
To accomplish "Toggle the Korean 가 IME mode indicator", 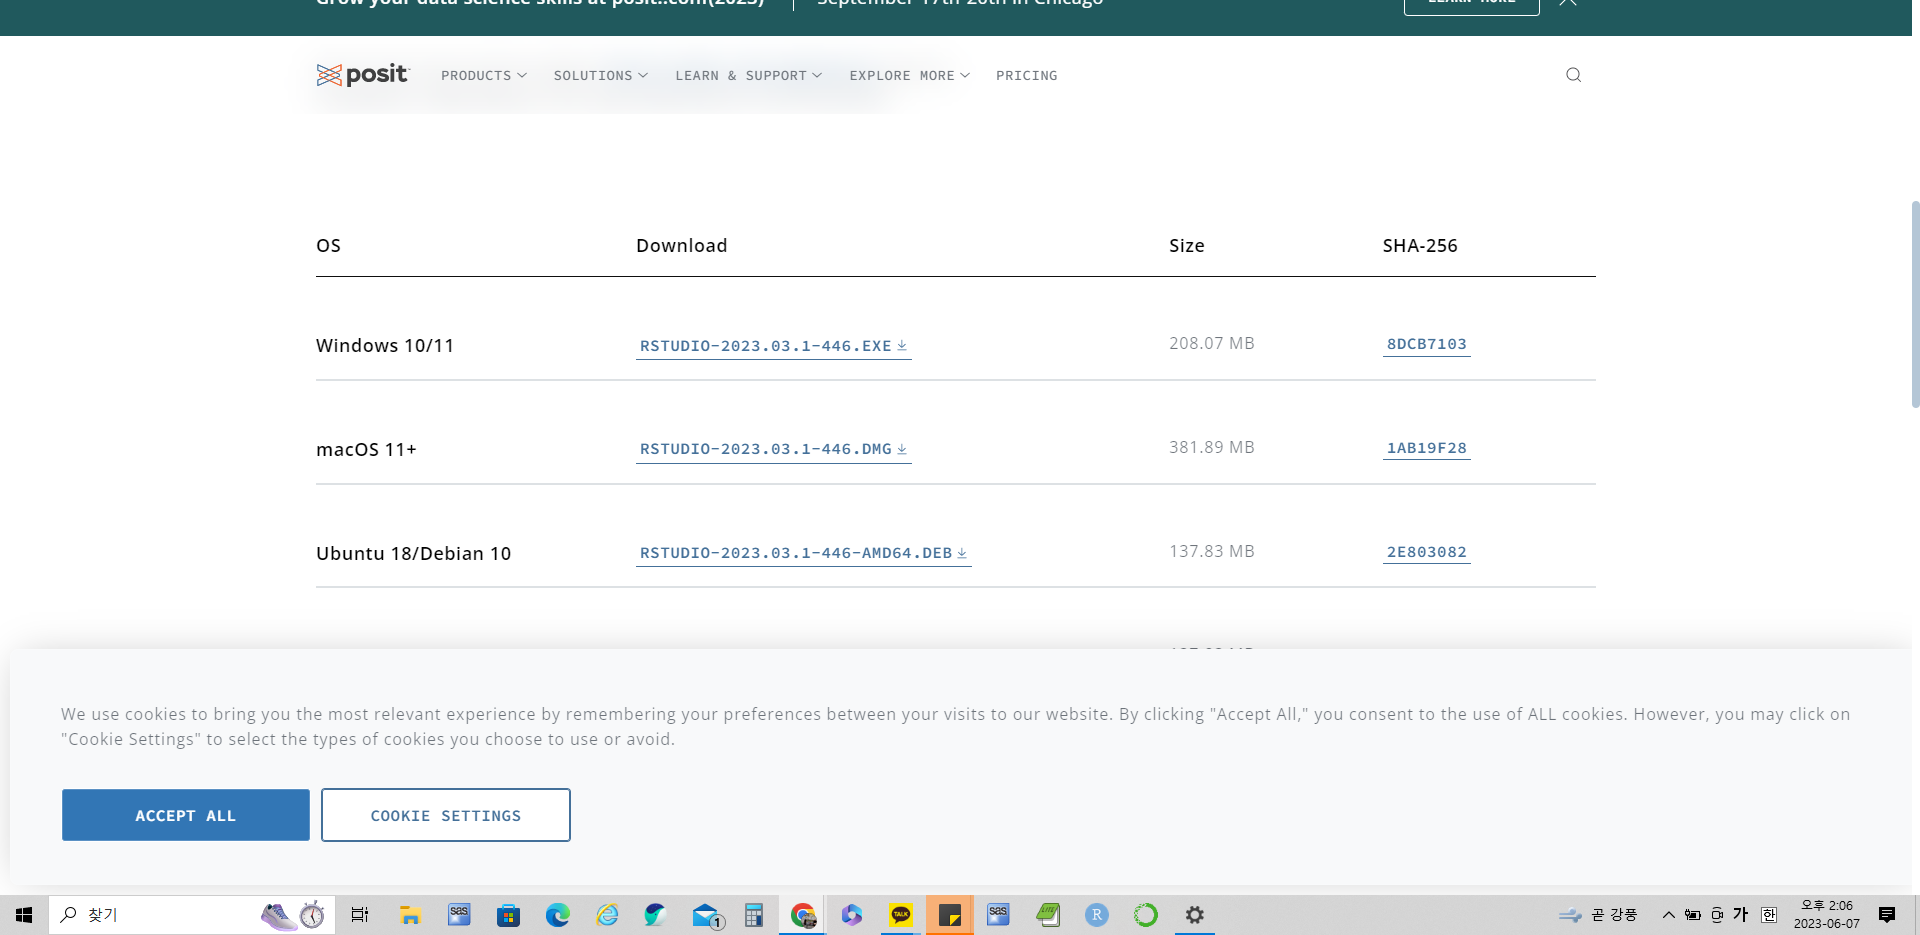I will pyautogui.click(x=1741, y=915).
